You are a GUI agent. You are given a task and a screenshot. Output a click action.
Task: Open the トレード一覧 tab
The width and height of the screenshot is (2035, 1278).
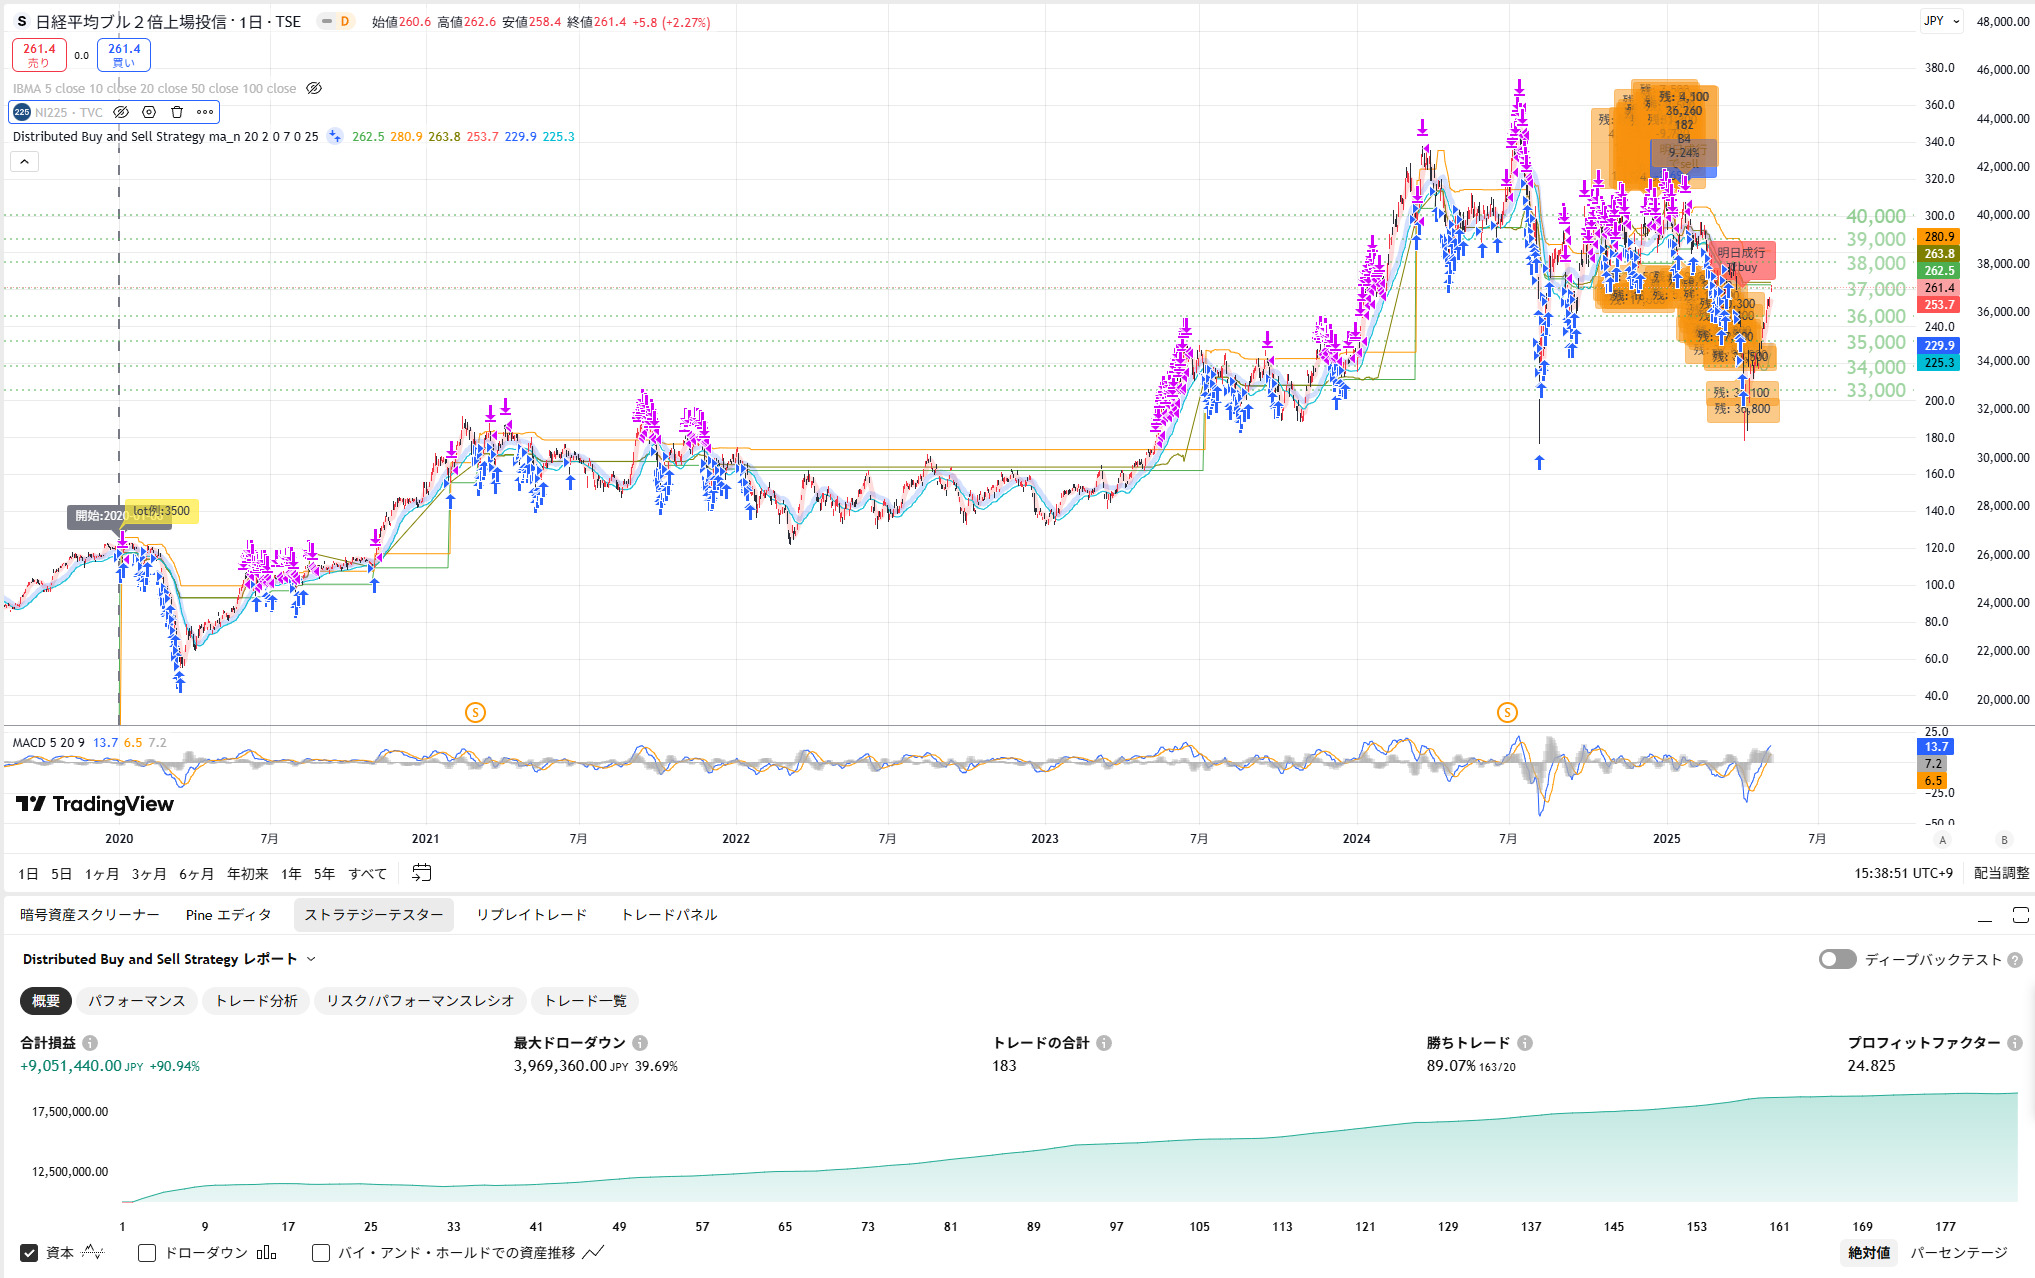(585, 1001)
